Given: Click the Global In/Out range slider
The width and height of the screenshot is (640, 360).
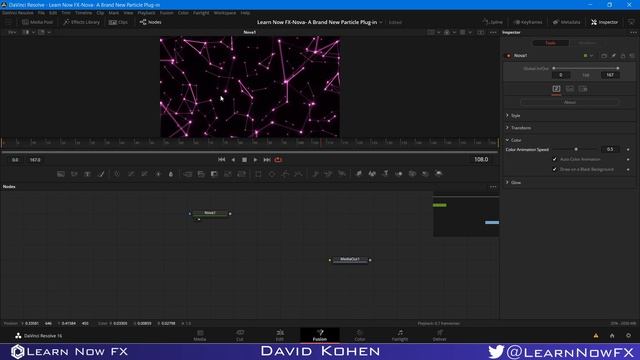Looking at the screenshot, I should point(585,68).
